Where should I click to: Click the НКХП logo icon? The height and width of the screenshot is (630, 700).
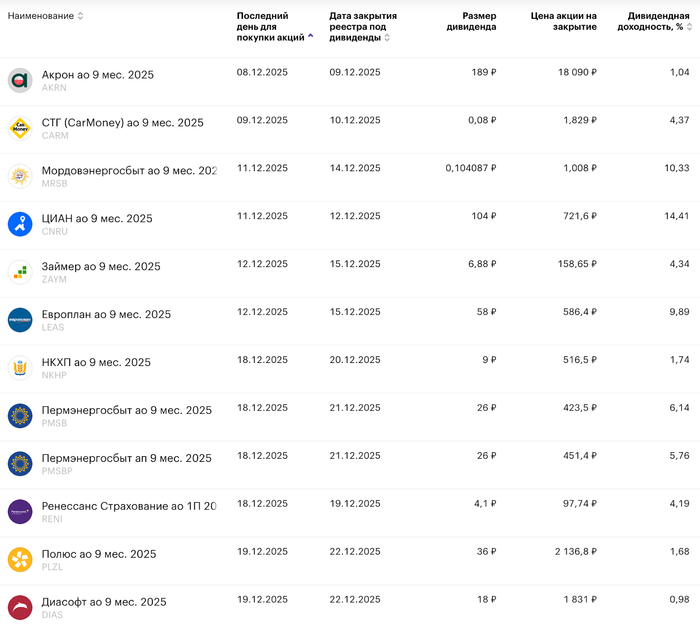coord(20,368)
